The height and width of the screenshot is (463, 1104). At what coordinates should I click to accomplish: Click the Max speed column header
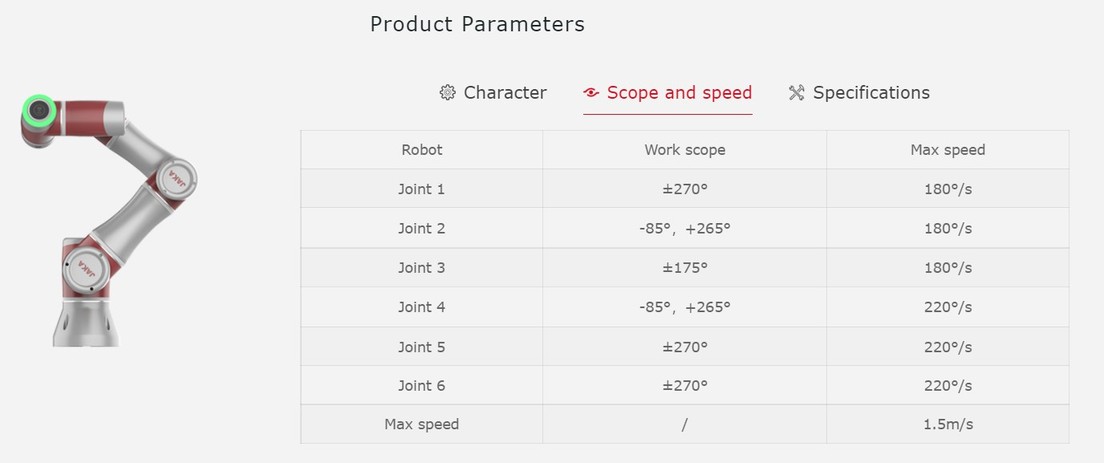[948, 149]
